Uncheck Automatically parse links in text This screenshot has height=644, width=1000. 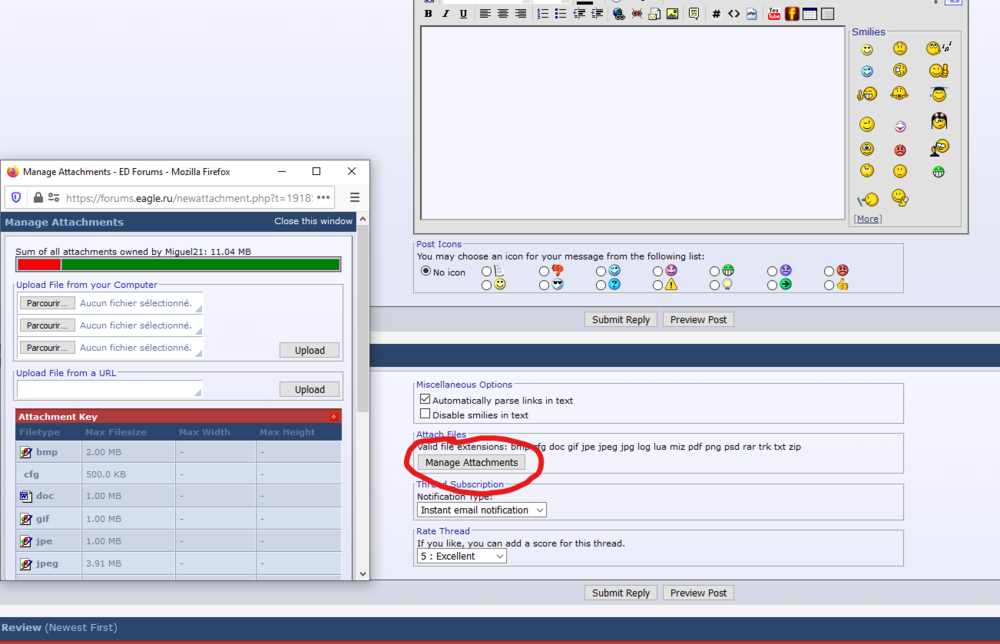pyautogui.click(x=425, y=399)
